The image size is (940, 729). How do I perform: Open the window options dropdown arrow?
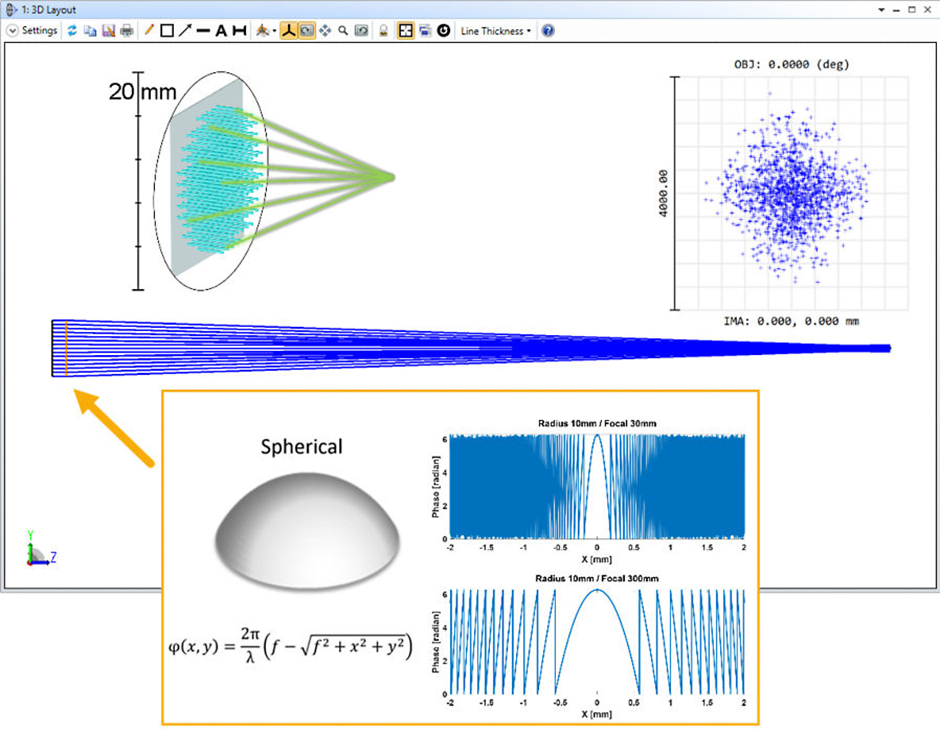[x=881, y=10]
